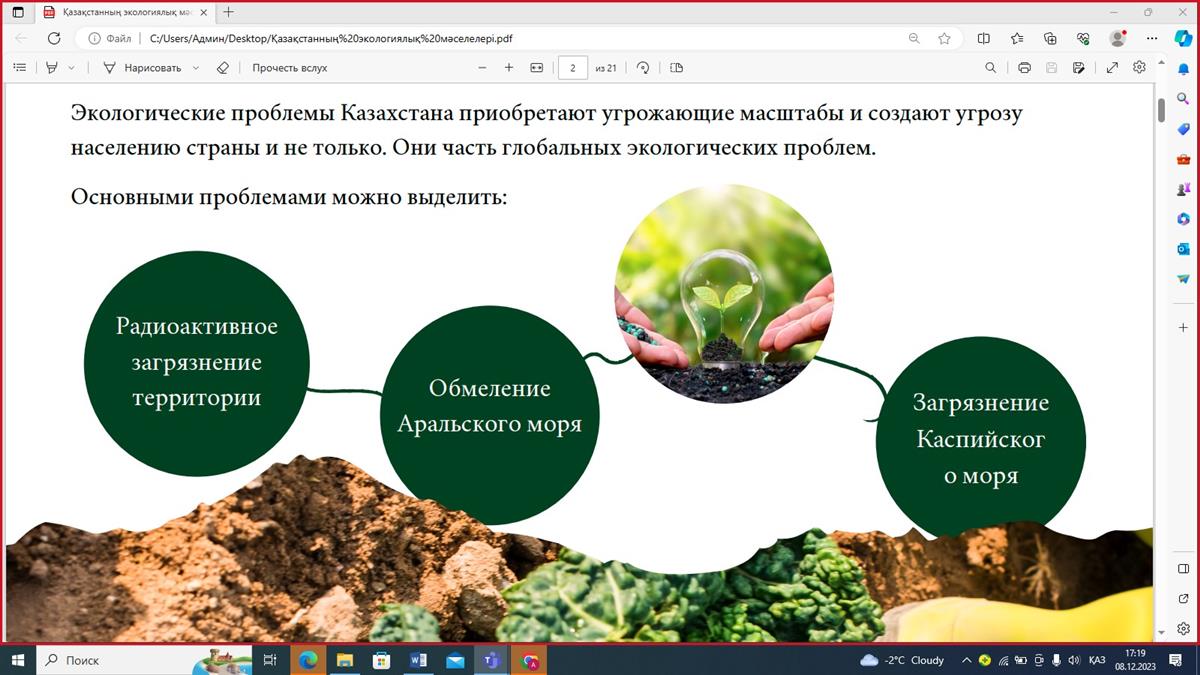Open Microsoft Word from the taskbar

418,660
